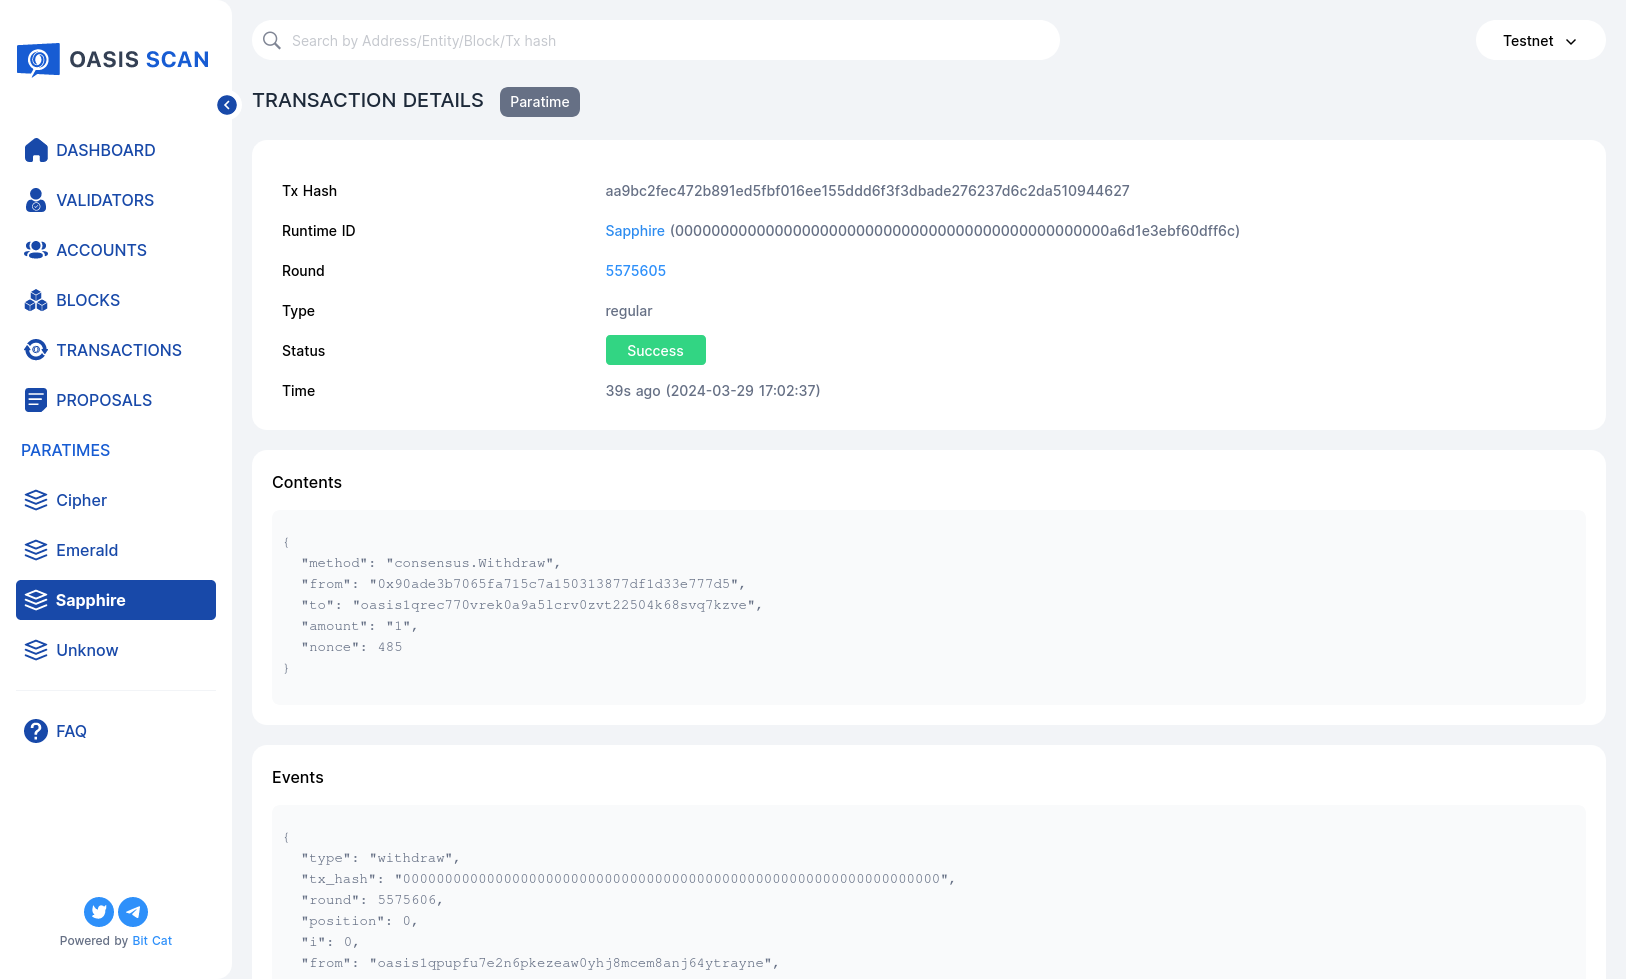Select the Sapphire paratime tab

click(90, 600)
